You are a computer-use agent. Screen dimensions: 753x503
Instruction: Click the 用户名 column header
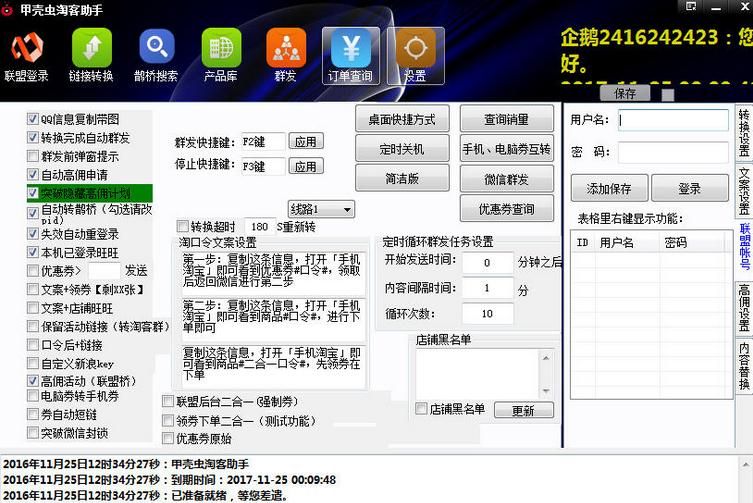[x=627, y=243]
